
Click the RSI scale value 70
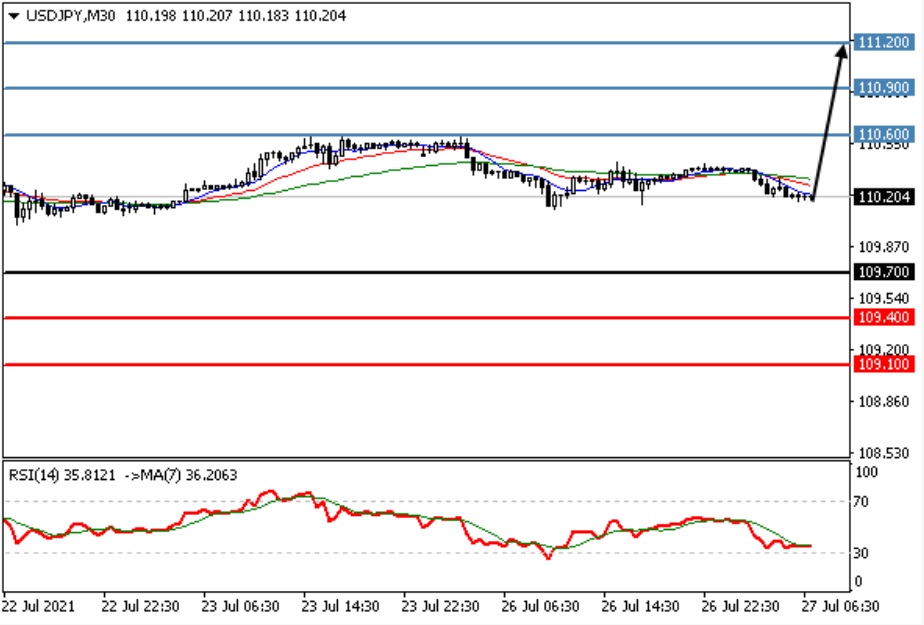pyautogui.click(x=862, y=502)
